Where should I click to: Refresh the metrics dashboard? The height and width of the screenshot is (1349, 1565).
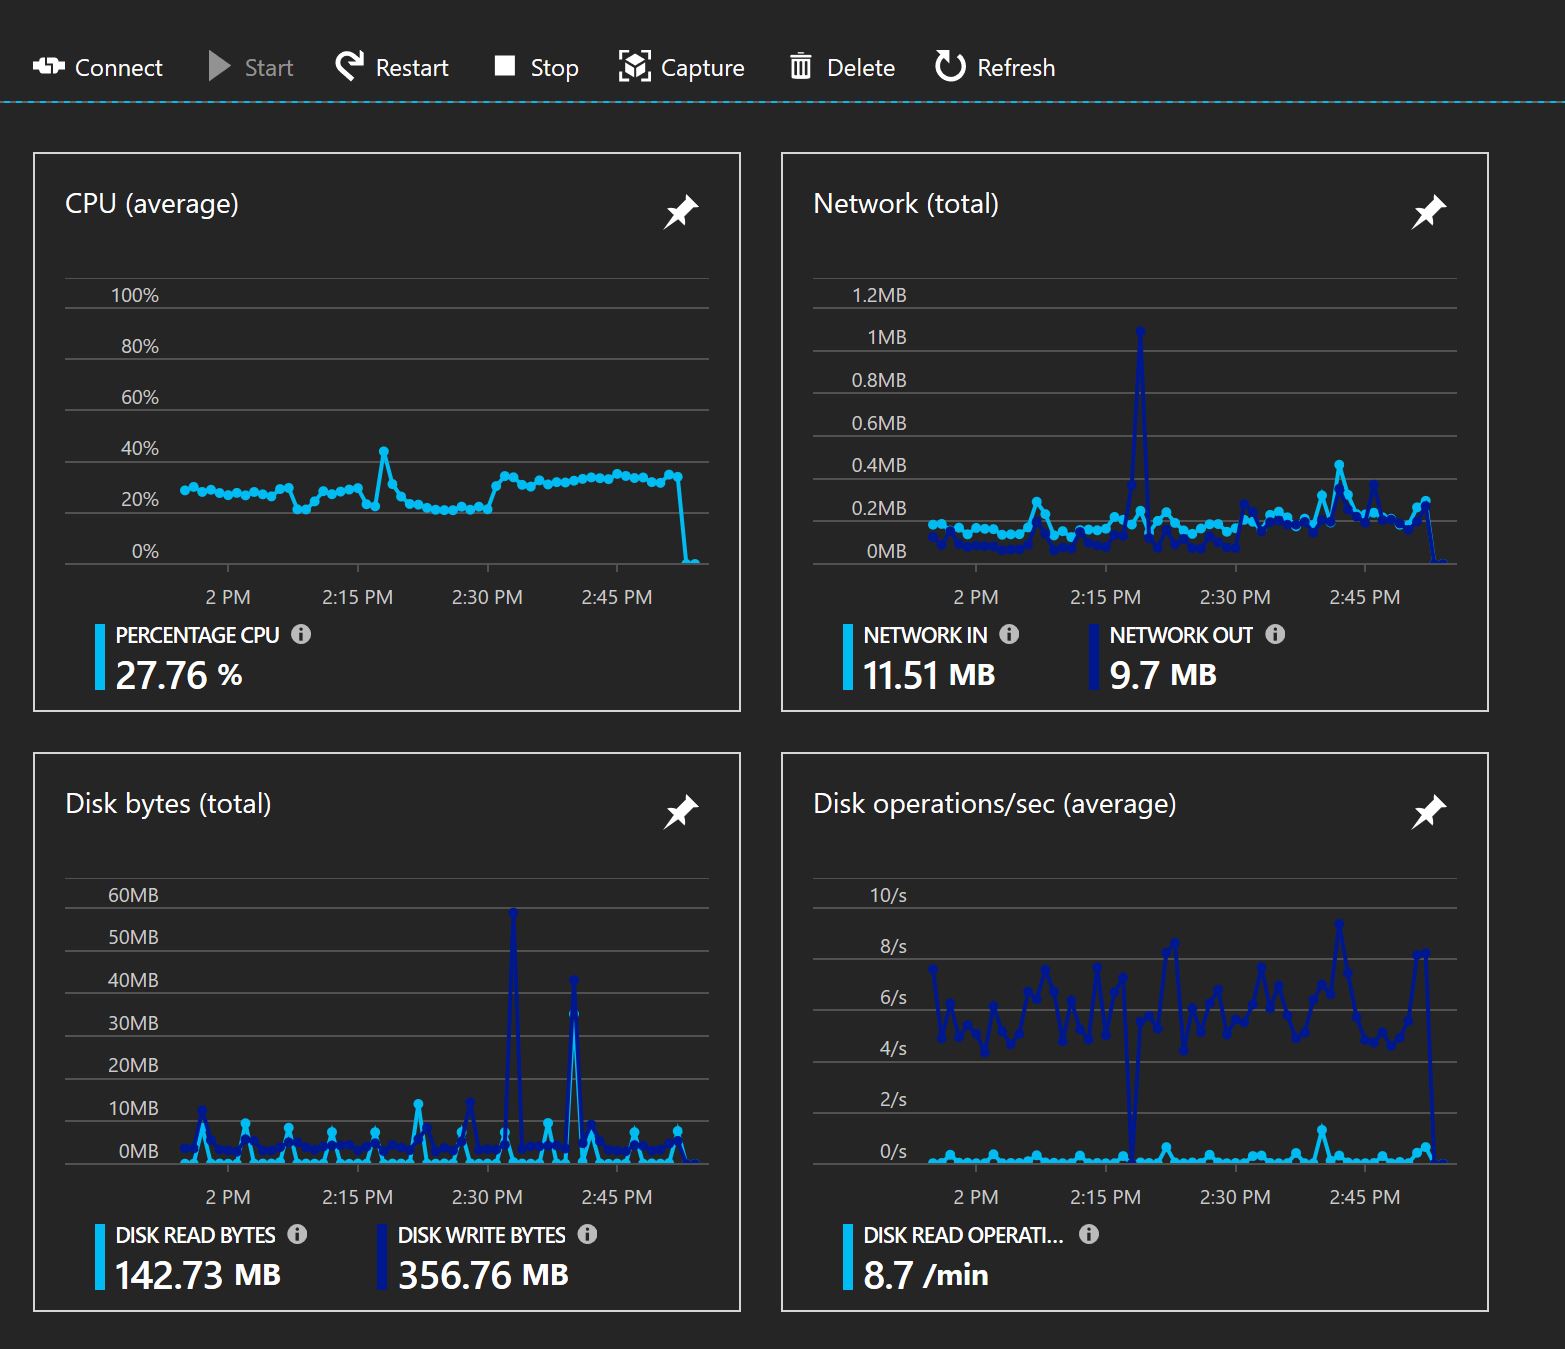coord(994,67)
